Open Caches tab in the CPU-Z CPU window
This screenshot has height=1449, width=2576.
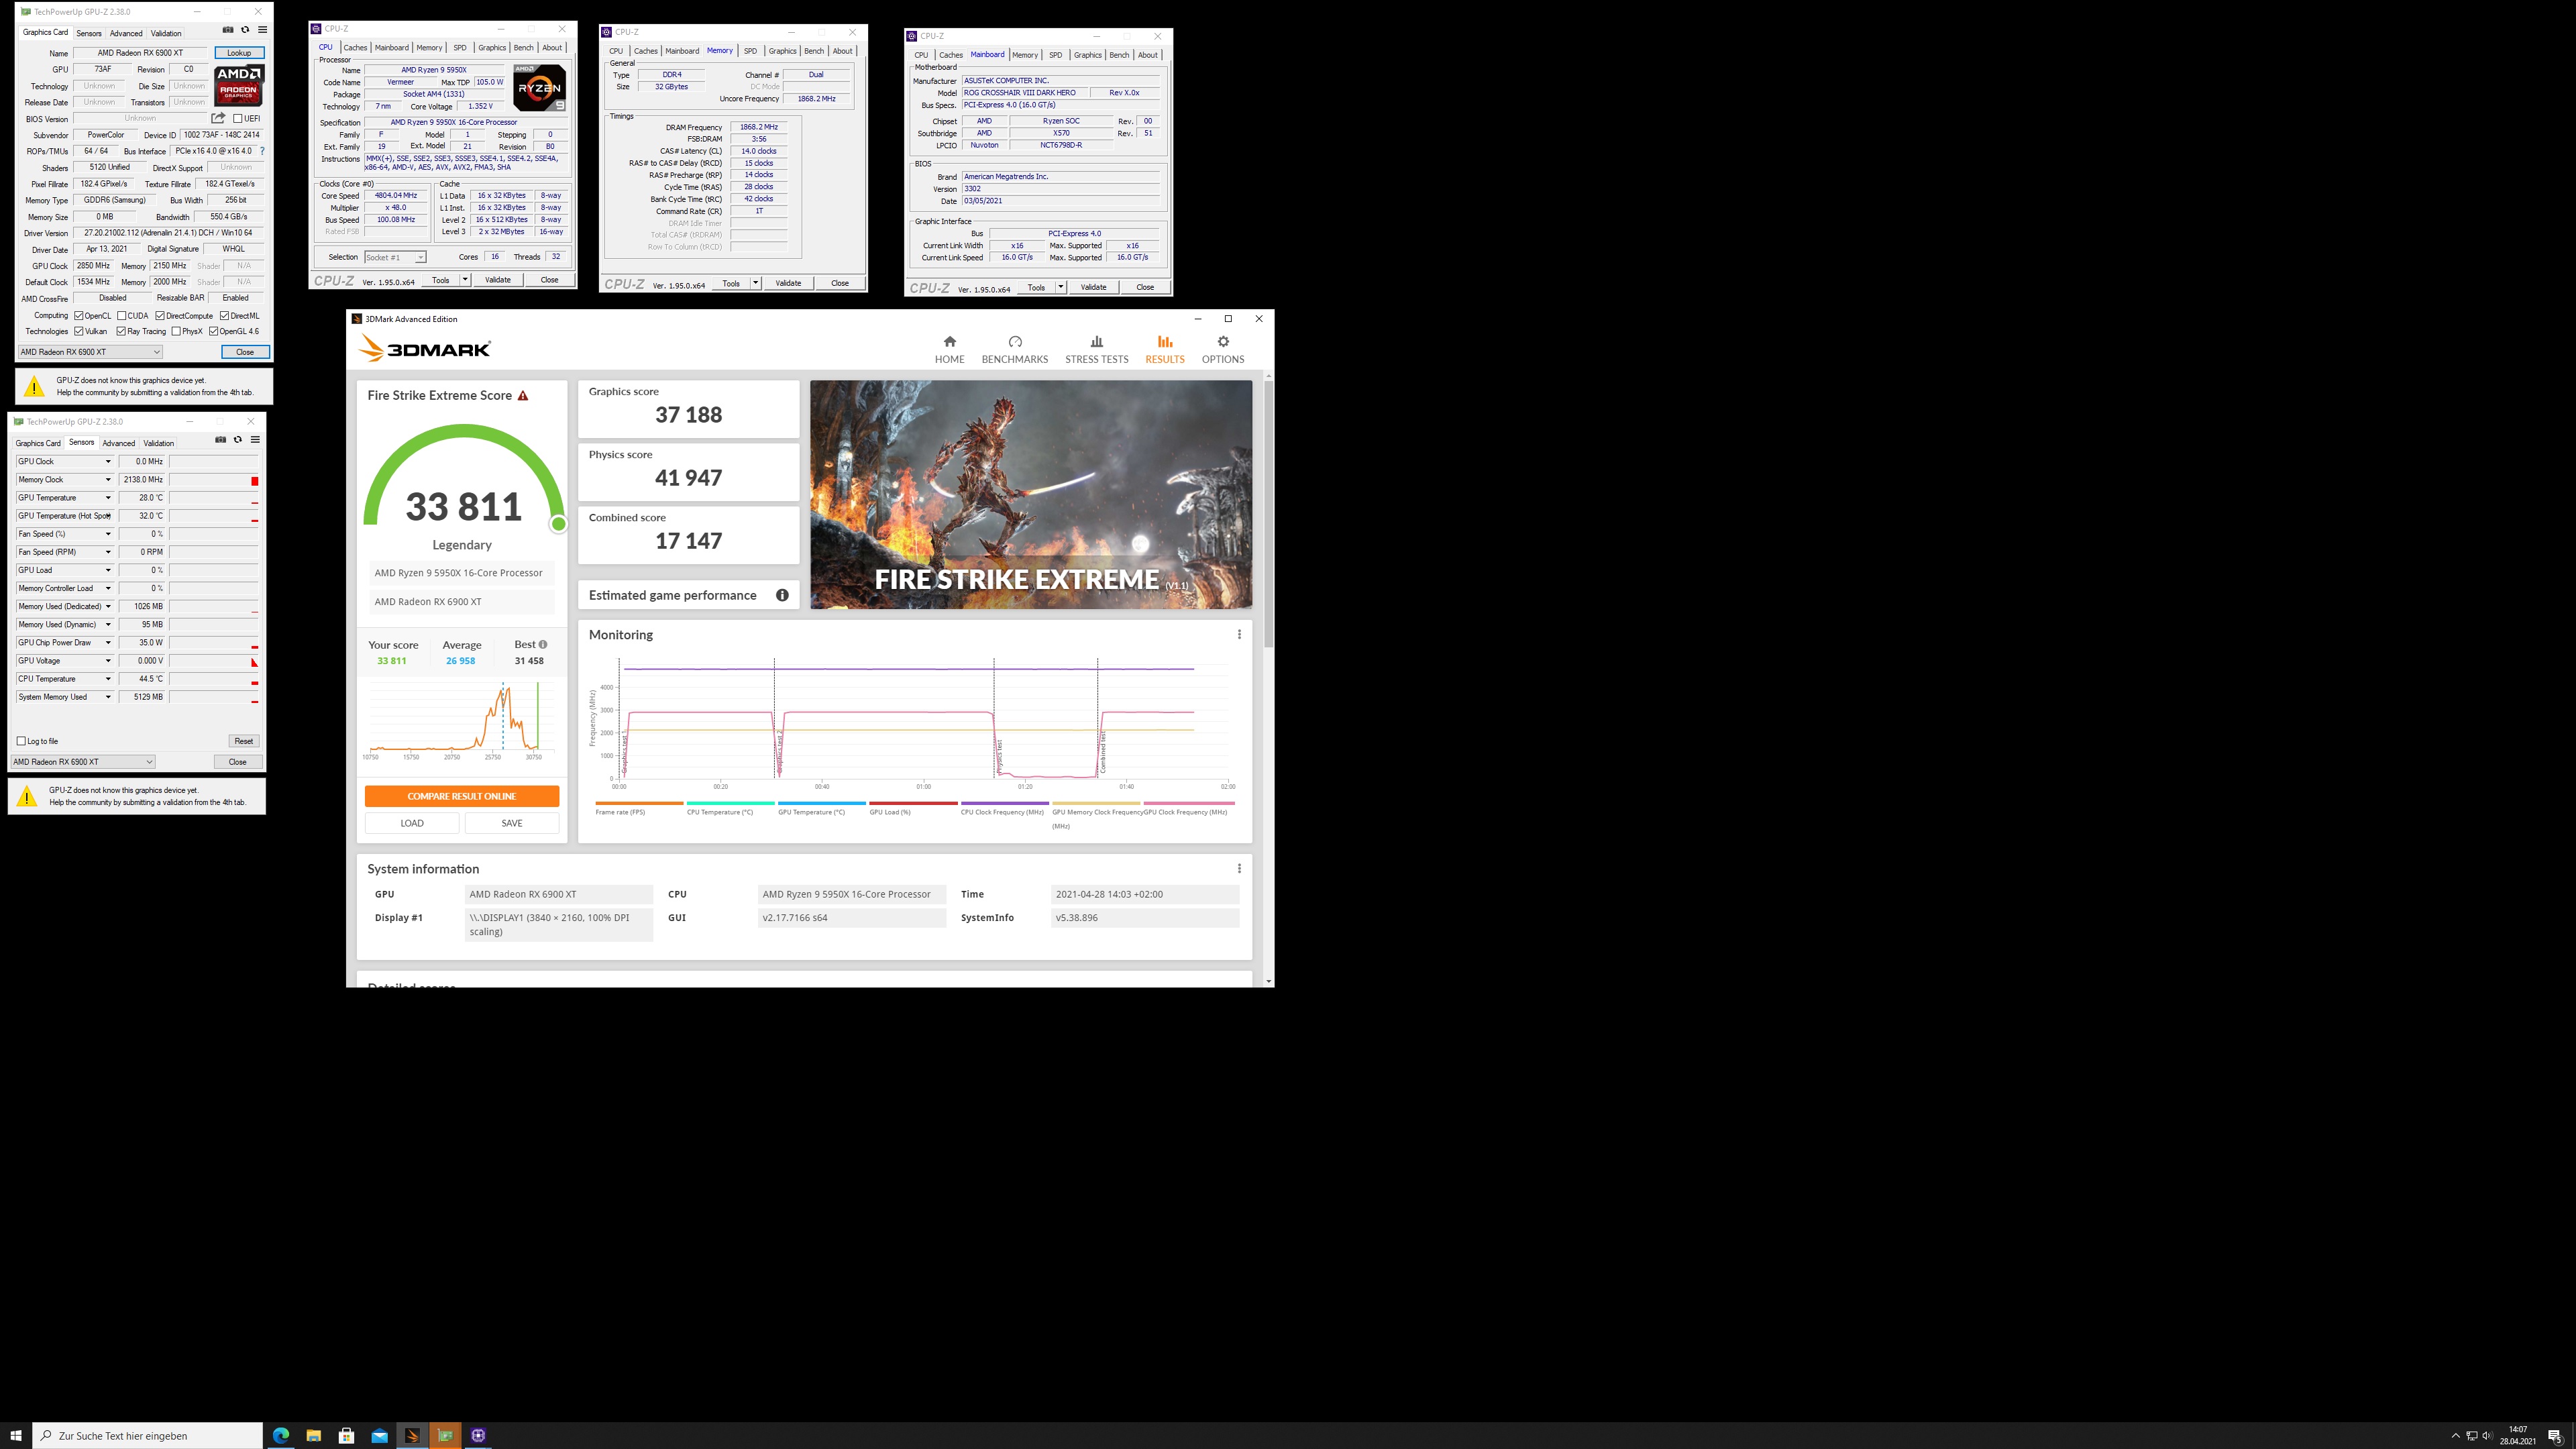(355, 47)
